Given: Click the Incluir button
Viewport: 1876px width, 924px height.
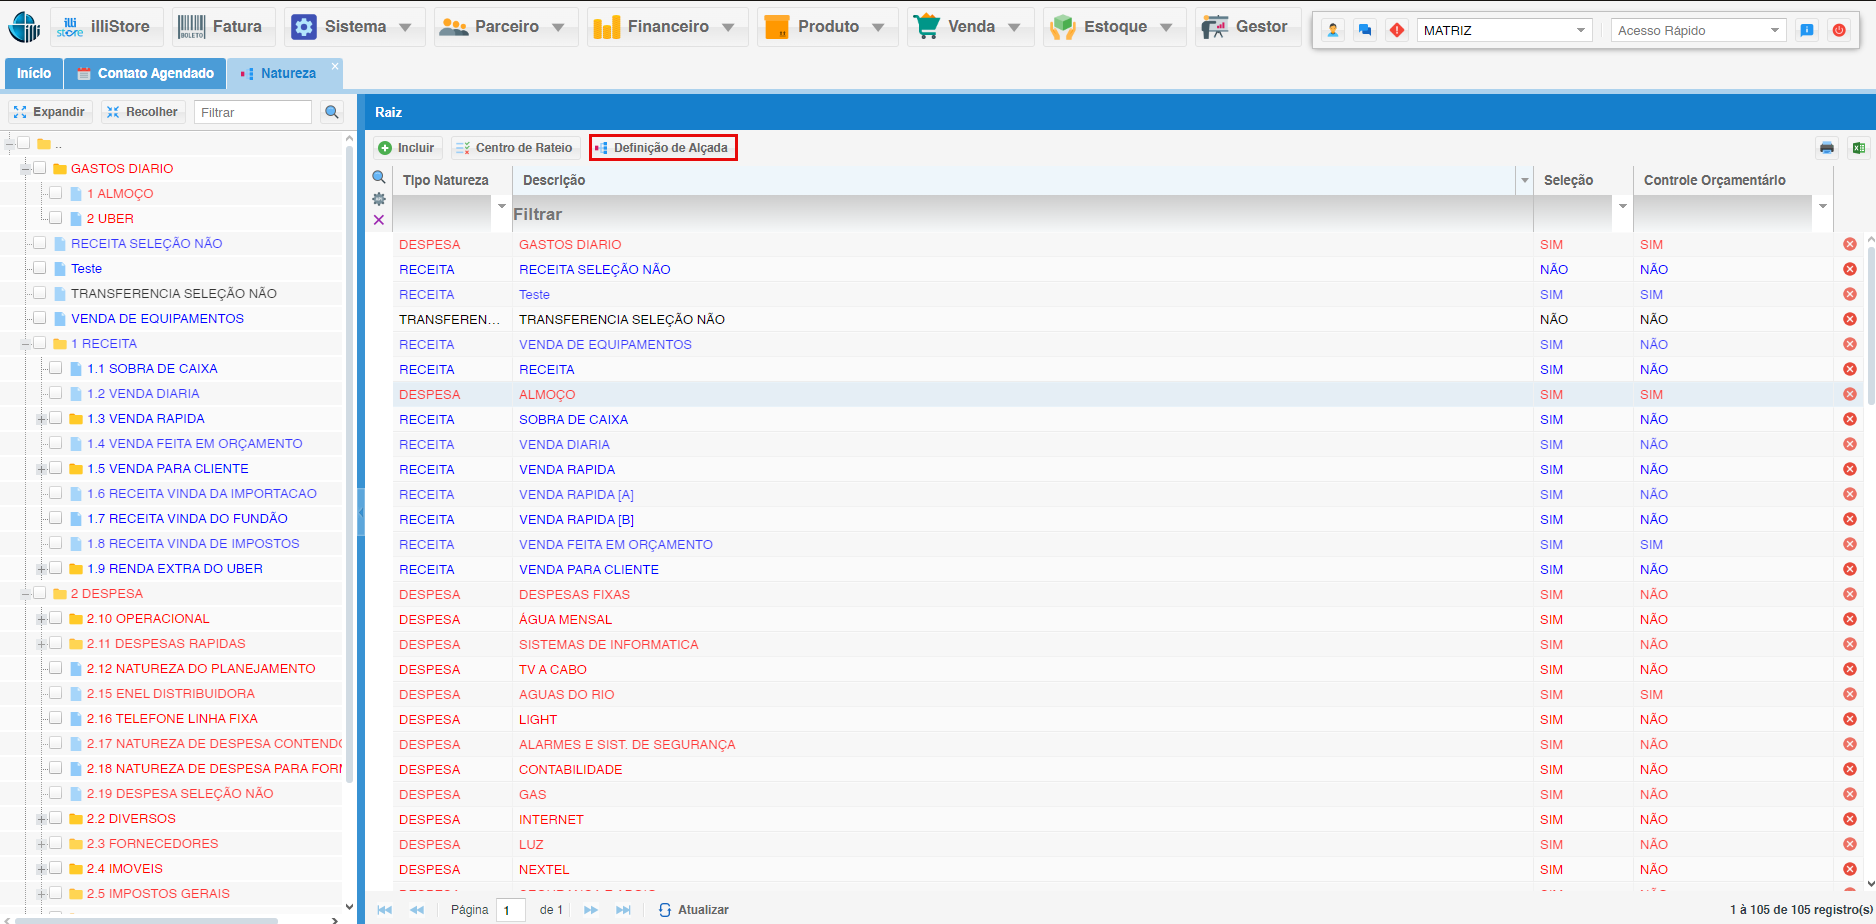Looking at the screenshot, I should (x=406, y=148).
